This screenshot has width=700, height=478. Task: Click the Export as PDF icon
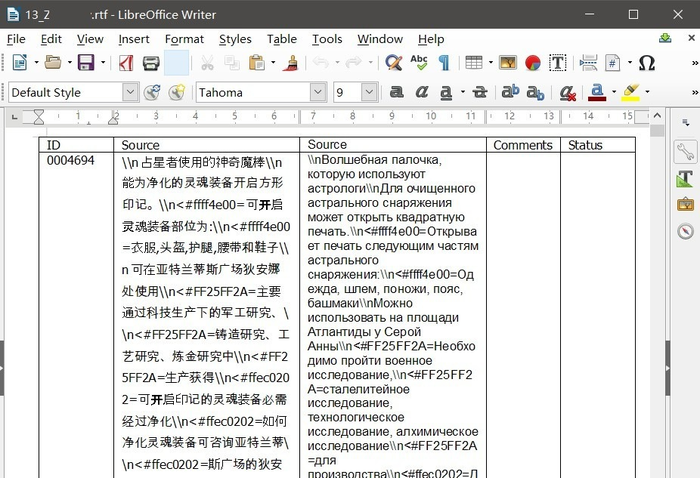tap(125, 63)
